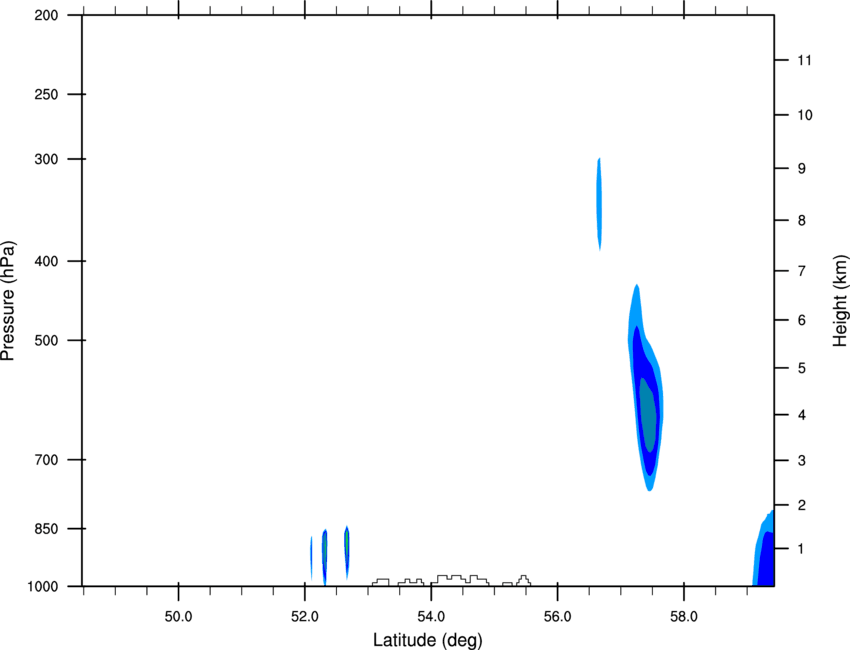Click the 5 km height label
850x650 pixels.
[802, 369]
